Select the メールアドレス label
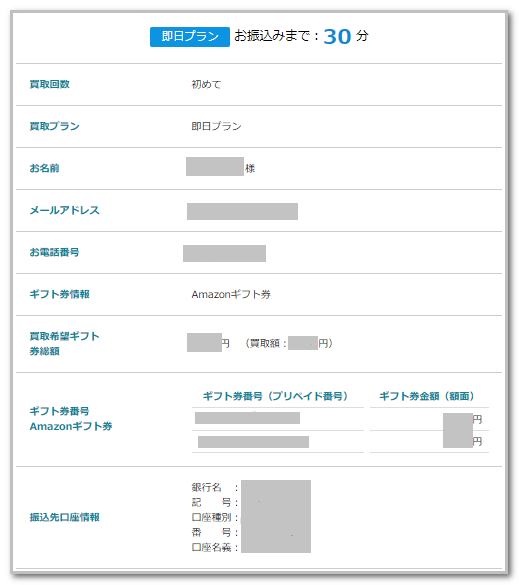 point(65,210)
